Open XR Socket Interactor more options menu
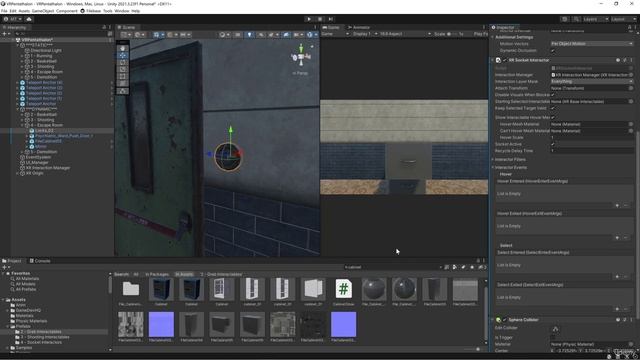Viewport: 640px width, 360px height. click(631, 60)
